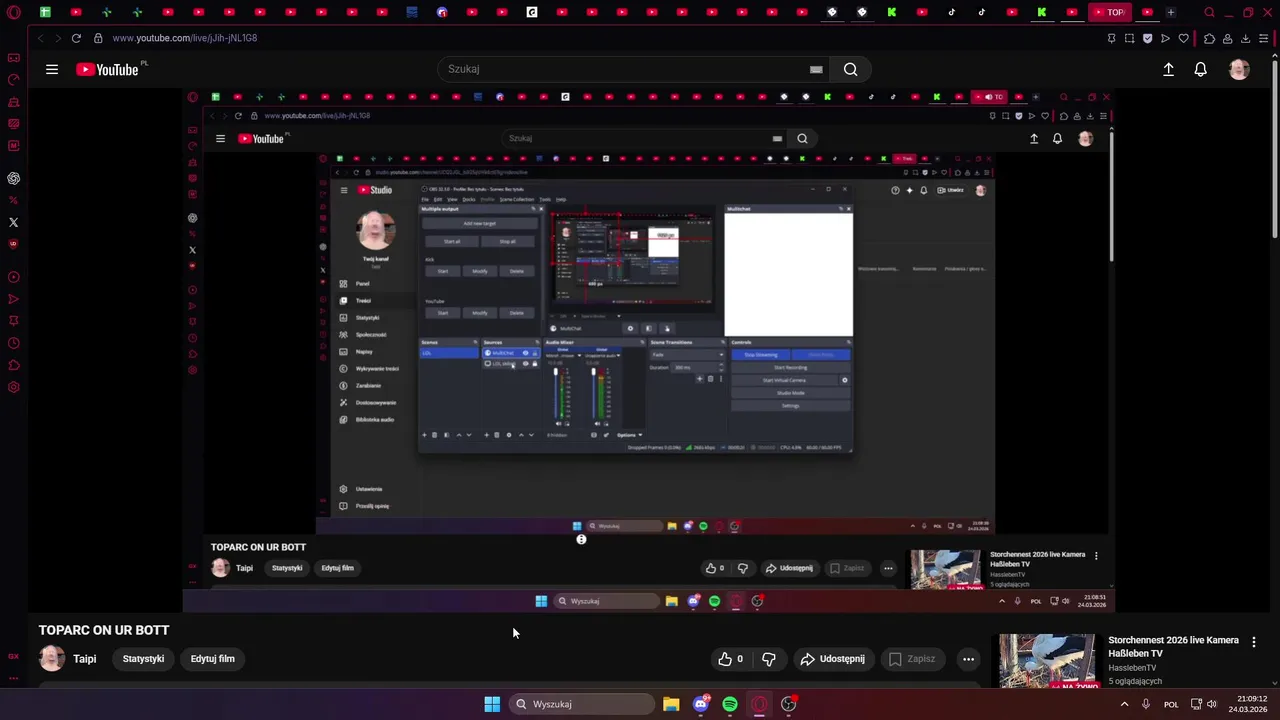Click the POL language indicator

point(1171,704)
